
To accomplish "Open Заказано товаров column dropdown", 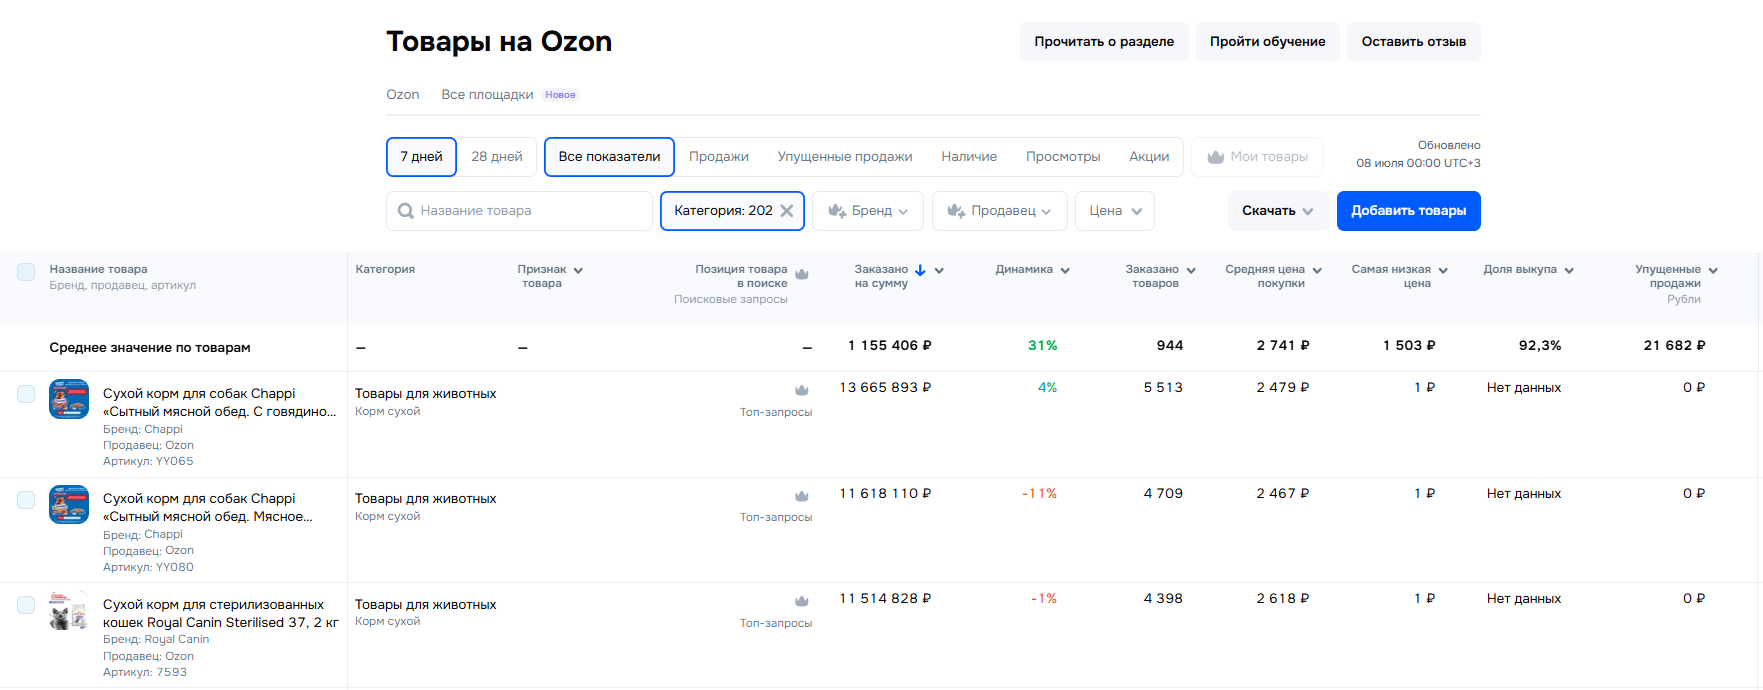I will click(x=1191, y=270).
